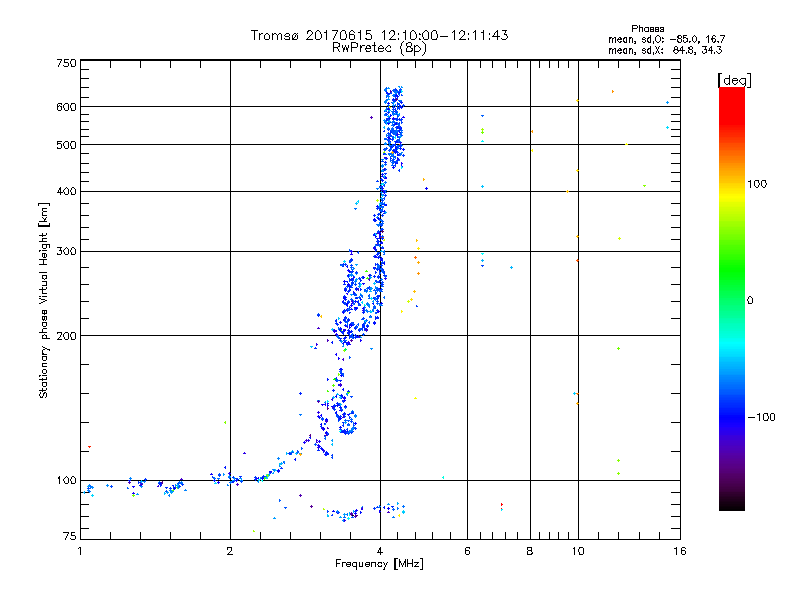Click the Tromsø 20170615 plot title
Screen dimensions: 800x600
tap(379, 35)
